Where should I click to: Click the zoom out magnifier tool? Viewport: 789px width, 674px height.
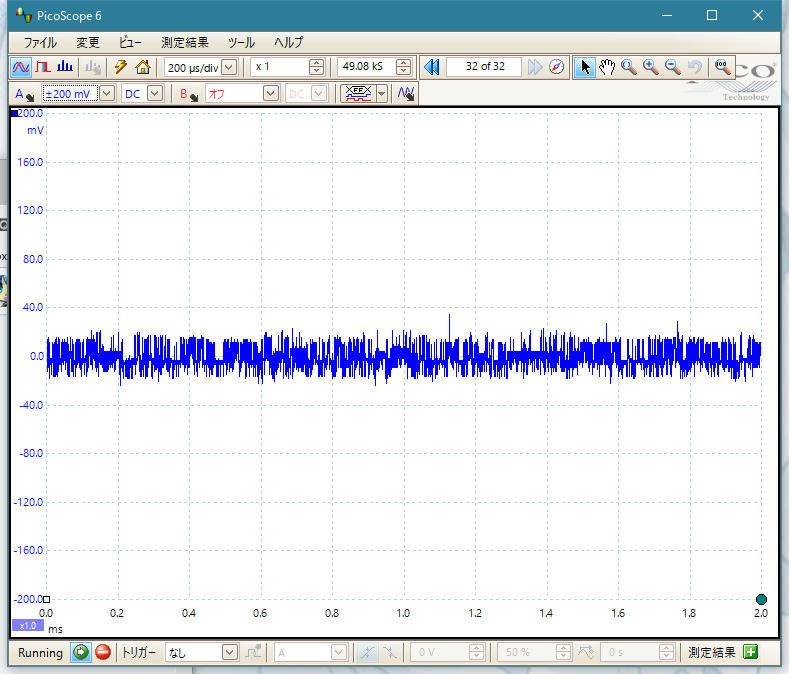pos(673,67)
